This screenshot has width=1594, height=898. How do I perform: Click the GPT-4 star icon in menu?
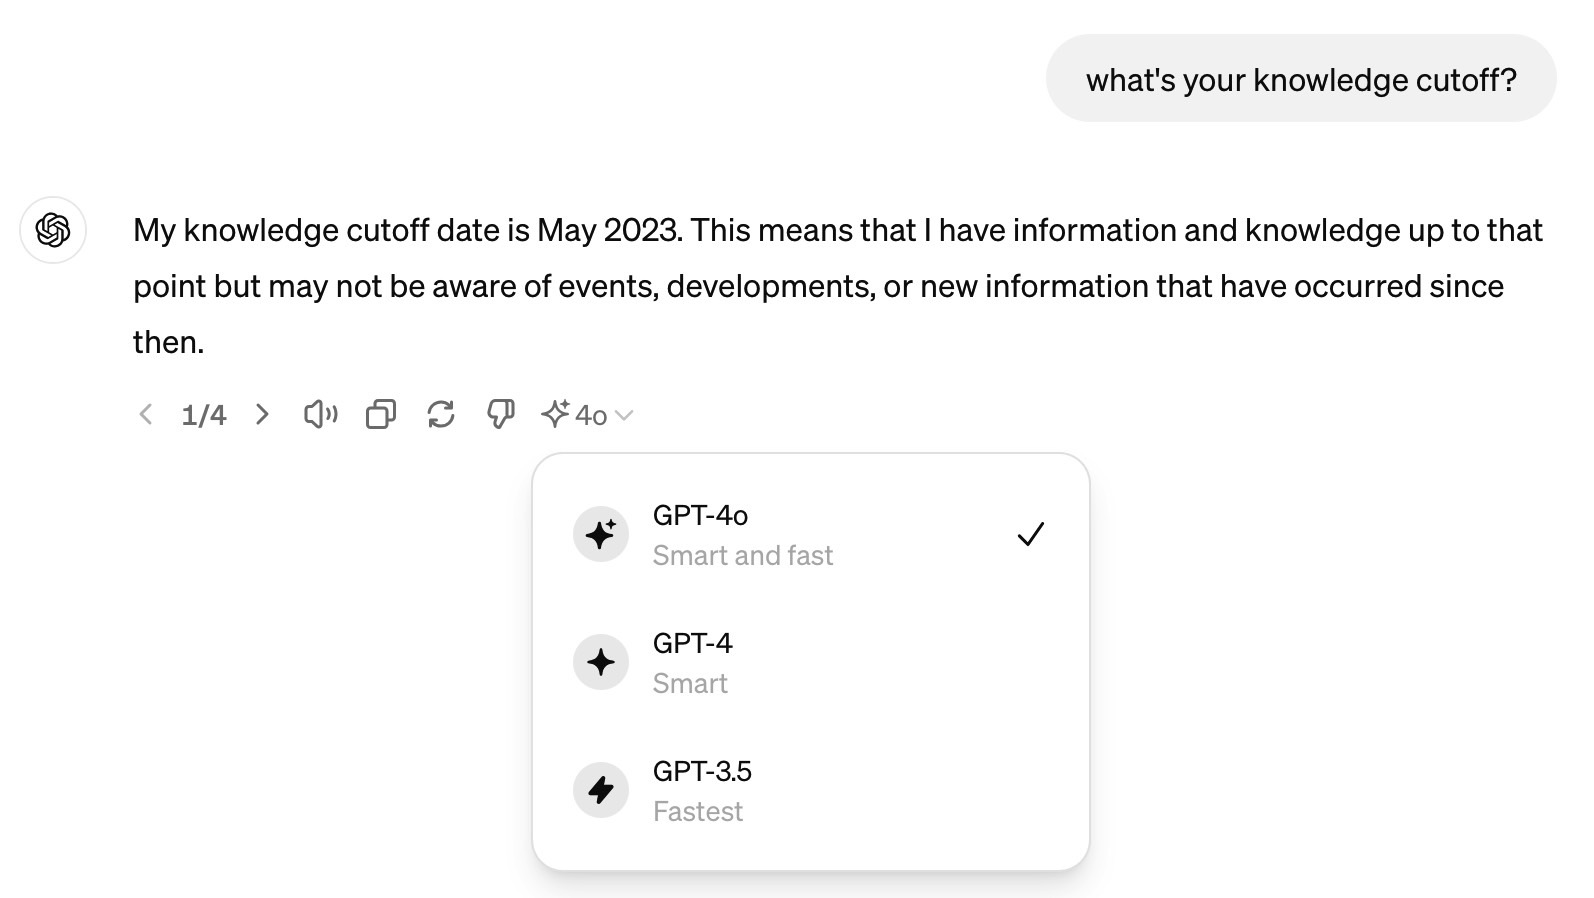tap(601, 662)
